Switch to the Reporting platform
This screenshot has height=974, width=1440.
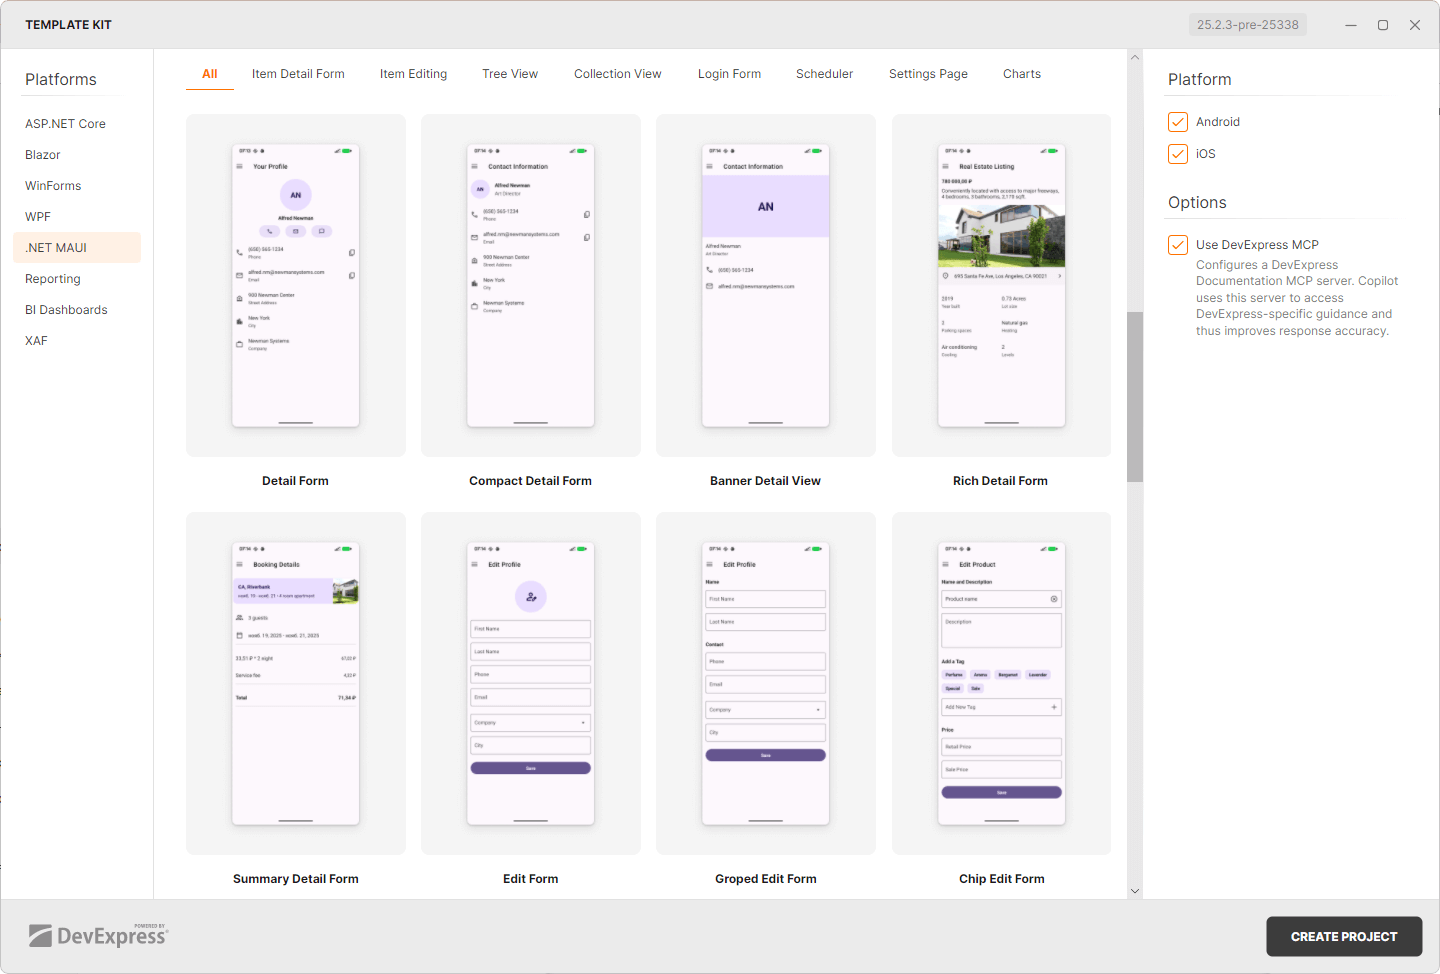52,278
